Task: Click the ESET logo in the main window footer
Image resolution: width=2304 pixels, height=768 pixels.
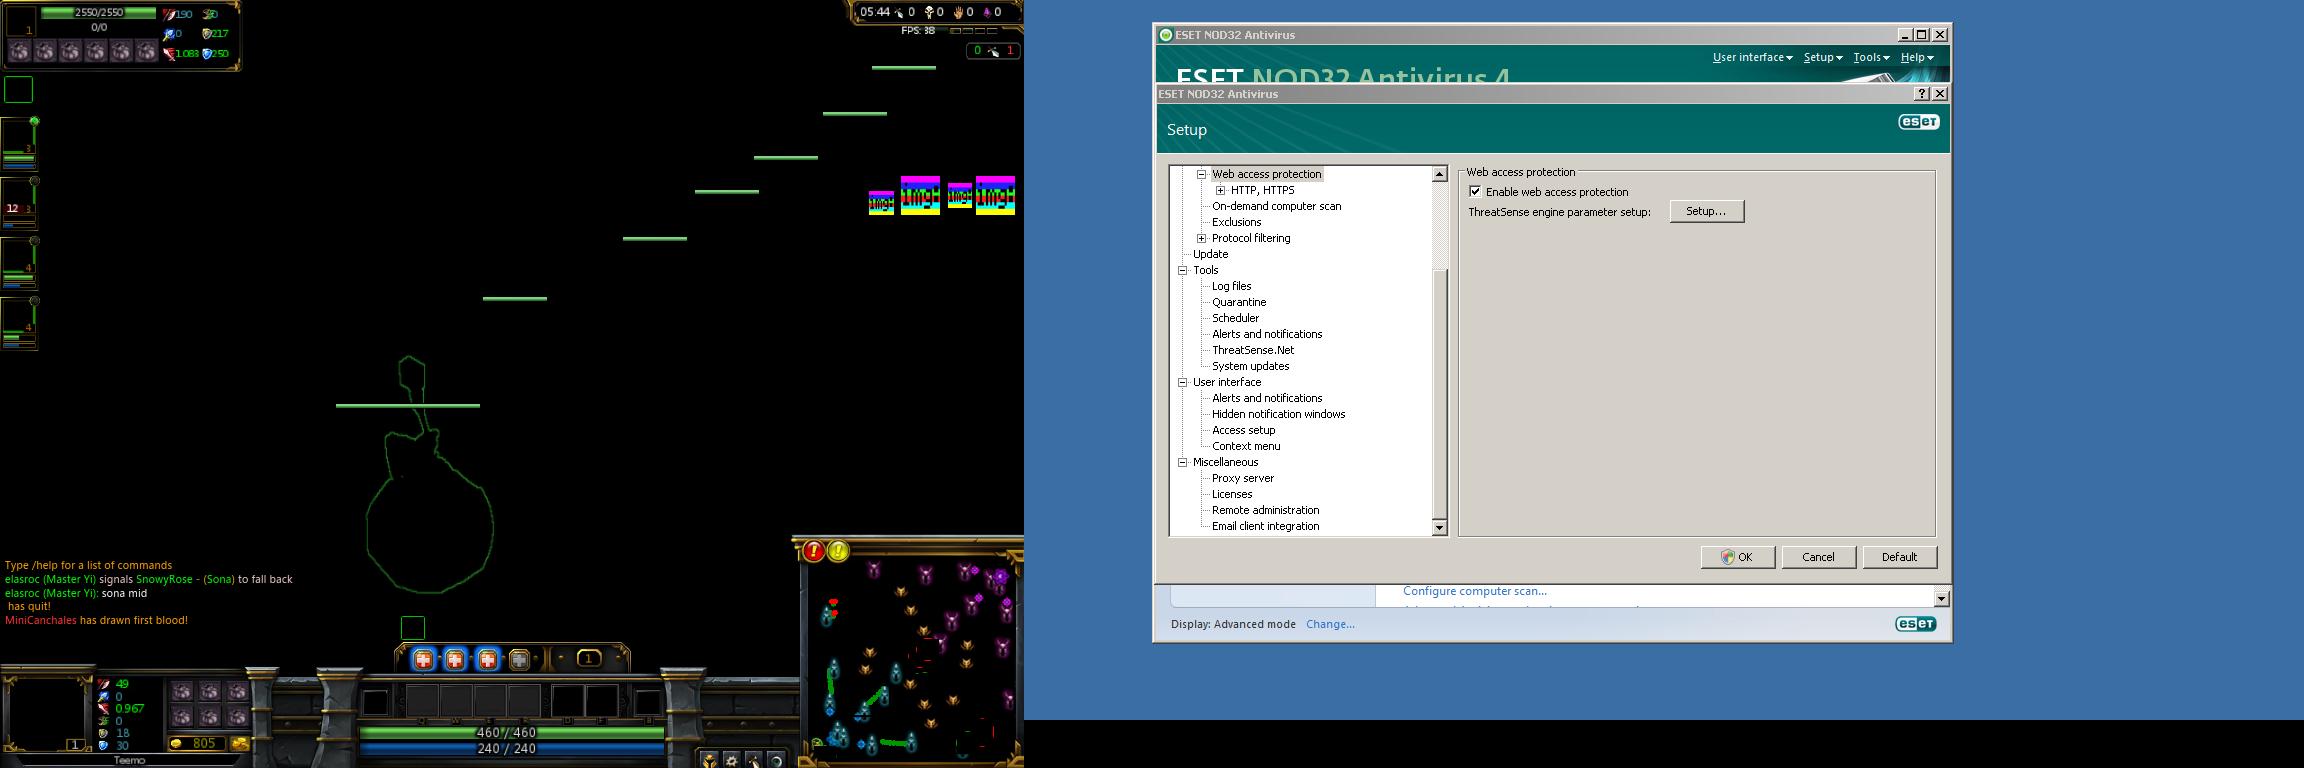Action: coord(1915,624)
